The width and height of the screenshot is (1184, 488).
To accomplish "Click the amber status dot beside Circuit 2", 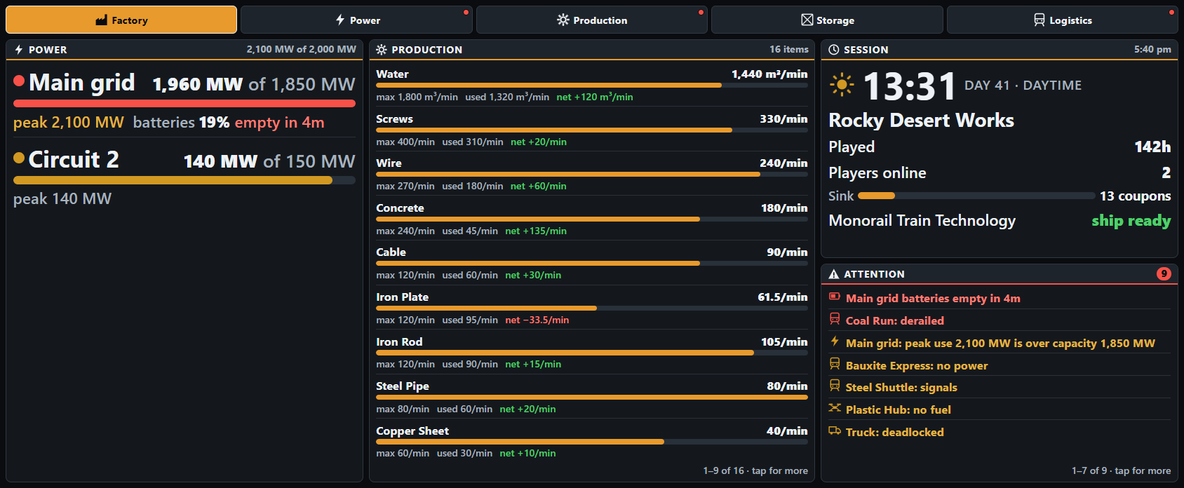I will pyautogui.click(x=19, y=158).
